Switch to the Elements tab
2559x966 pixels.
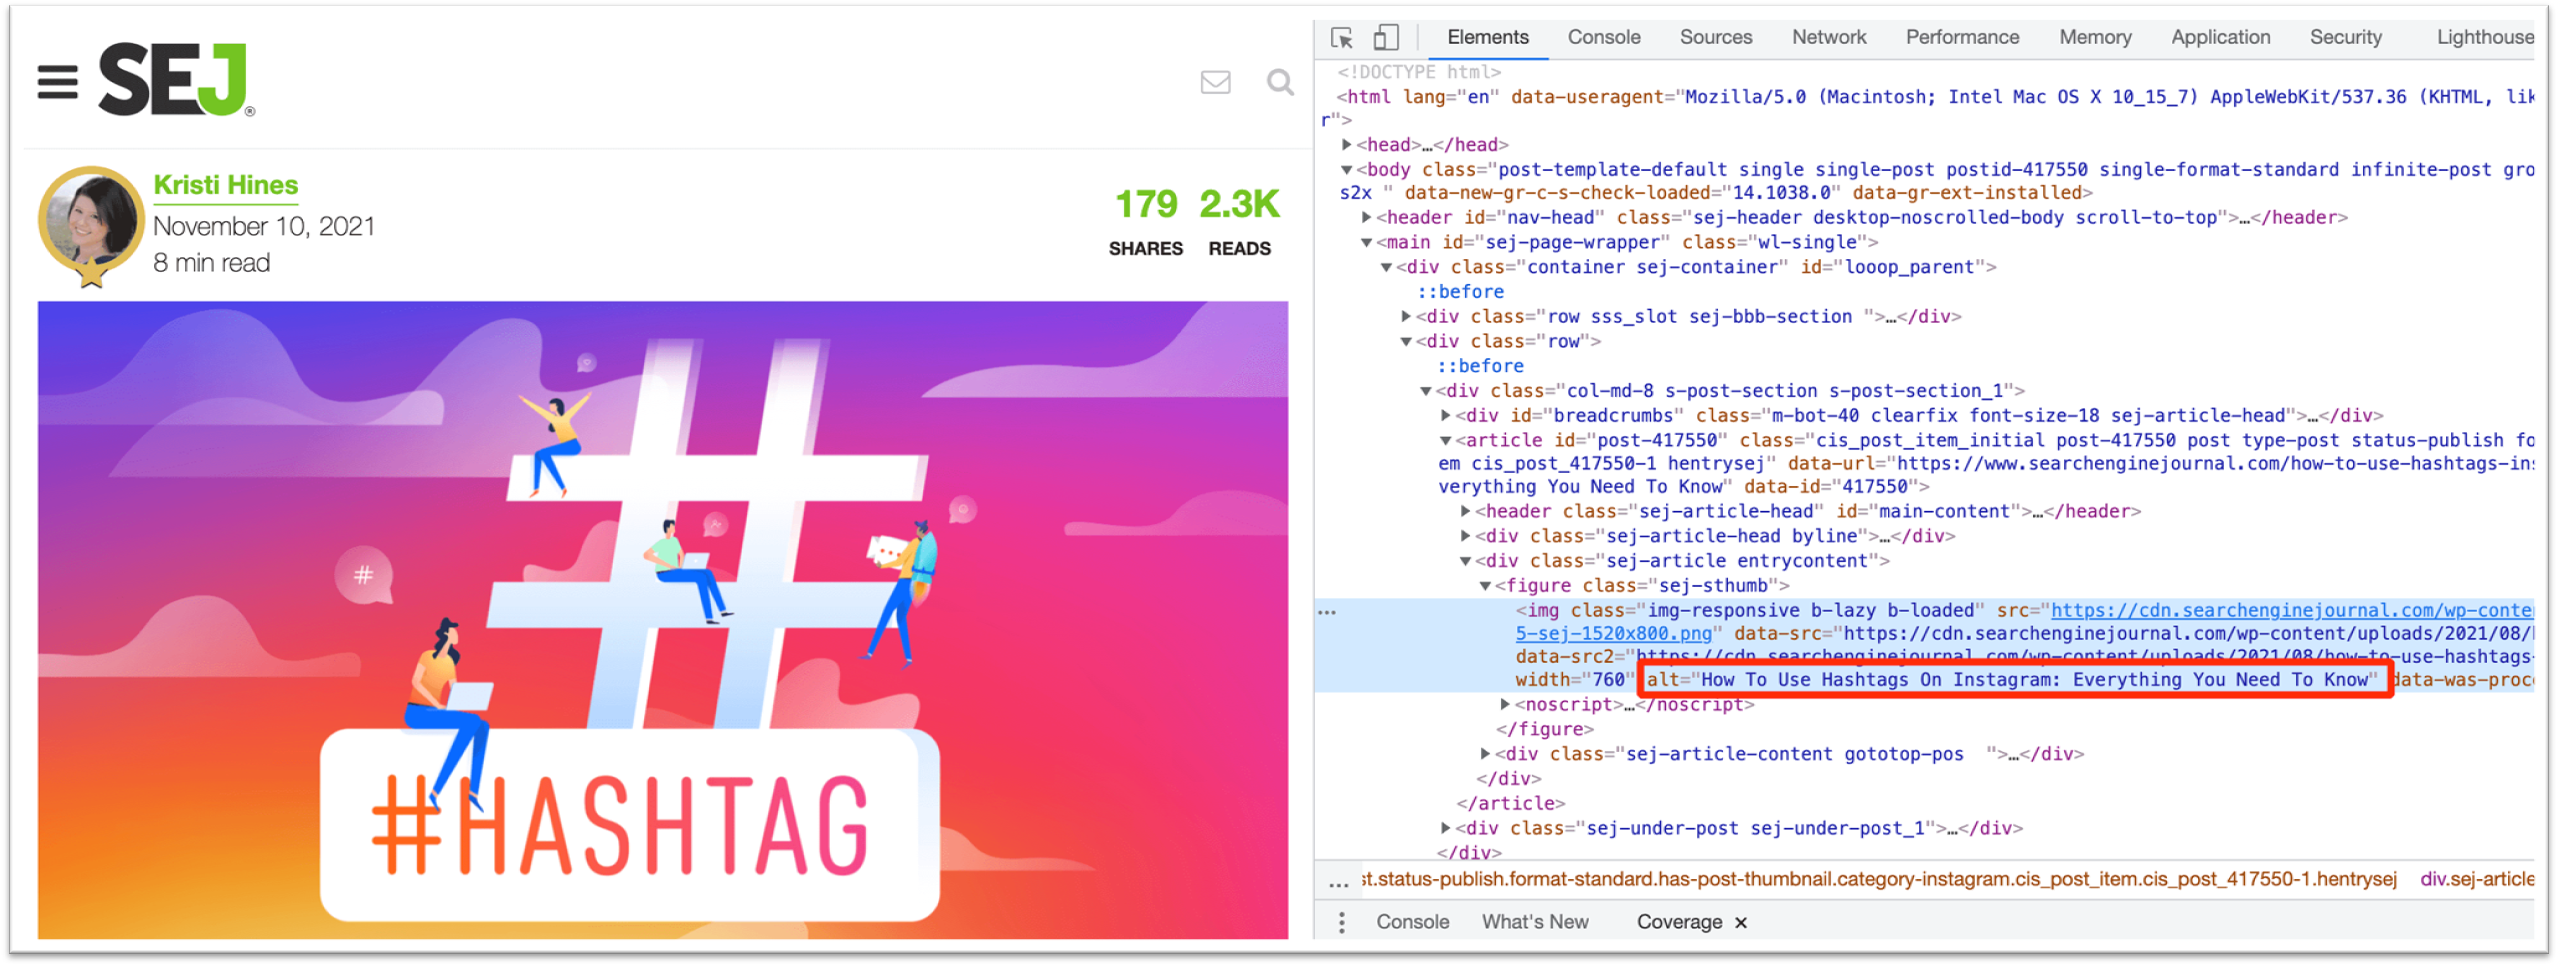pyautogui.click(x=1487, y=37)
